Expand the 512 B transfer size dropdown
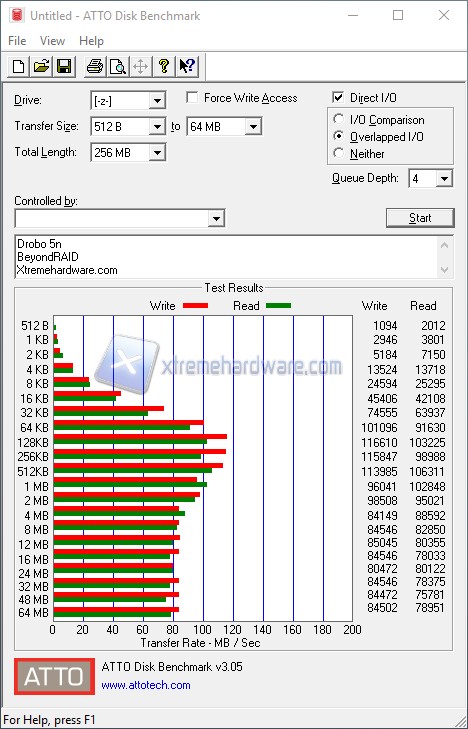 click(x=157, y=126)
